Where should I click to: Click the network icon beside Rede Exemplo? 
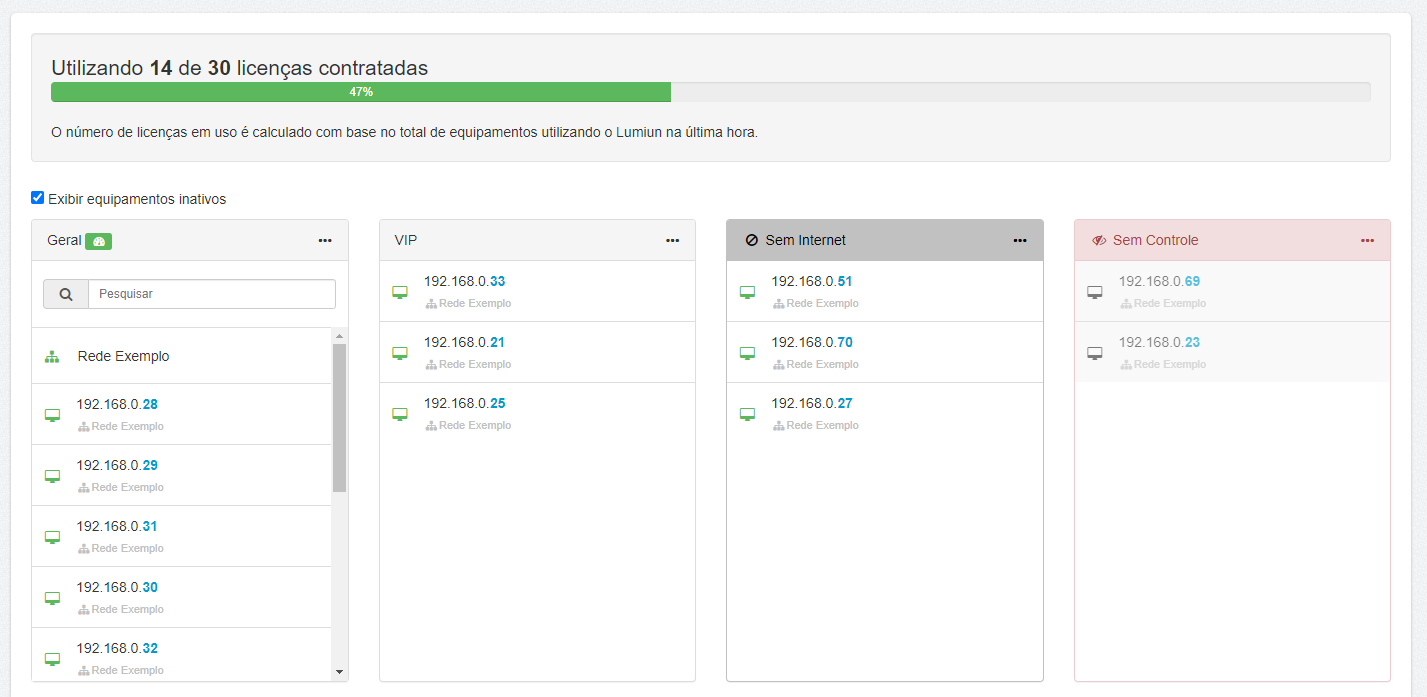(x=52, y=357)
